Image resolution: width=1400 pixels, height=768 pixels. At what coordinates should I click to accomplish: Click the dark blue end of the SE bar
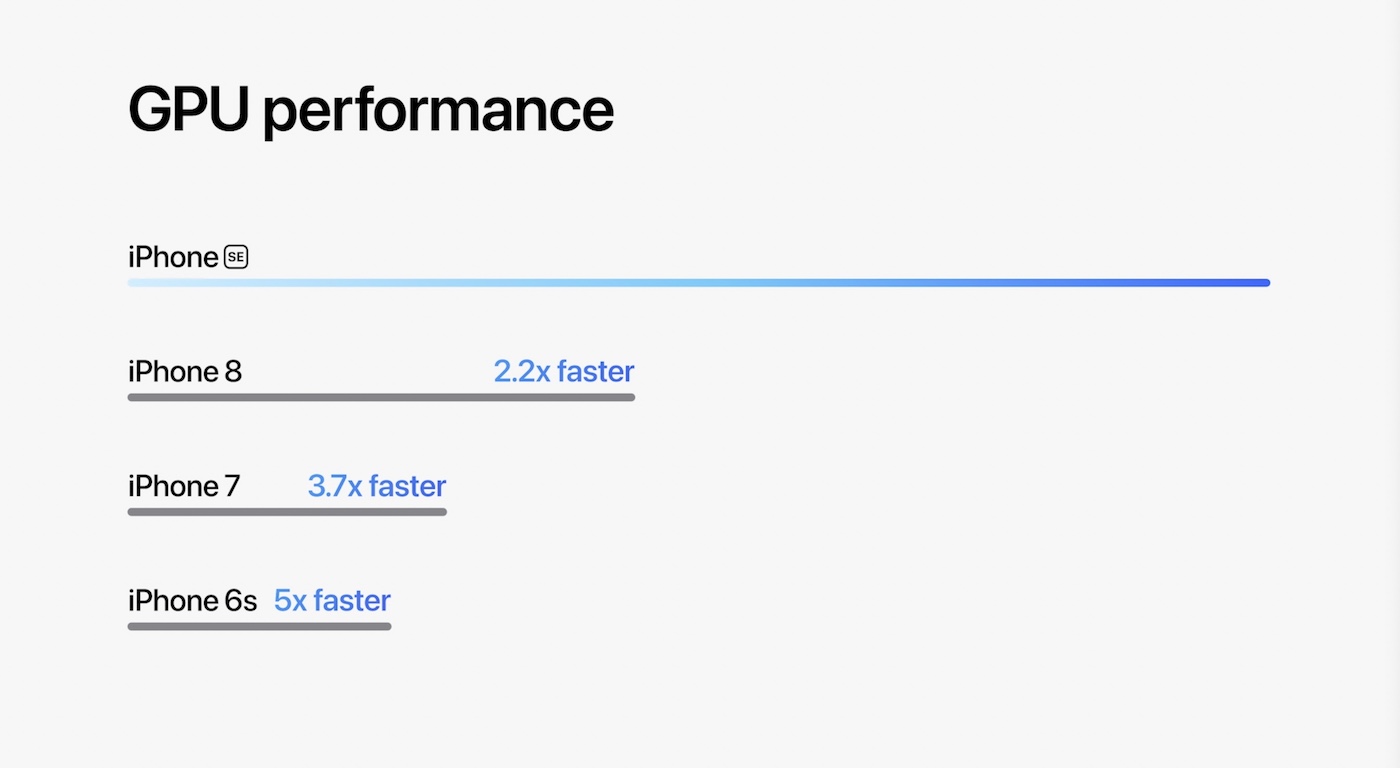(x=1262, y=283)
